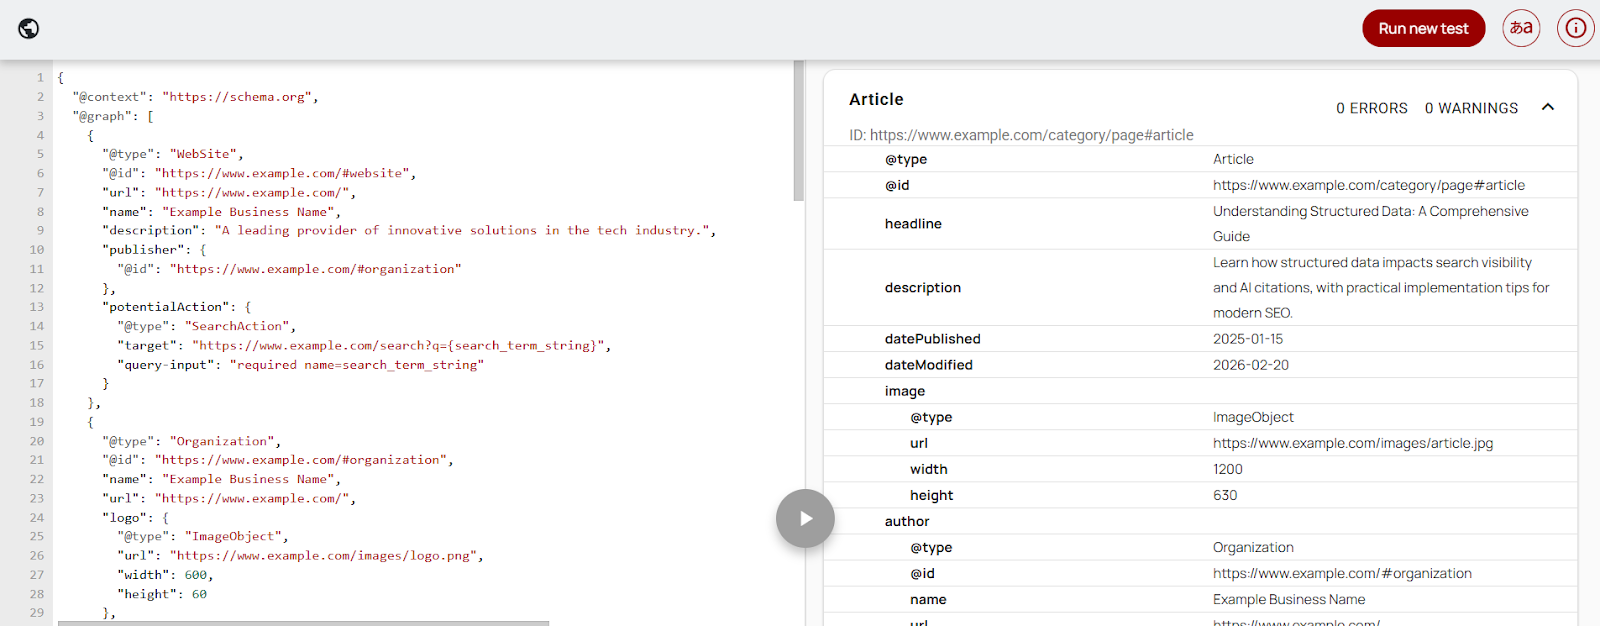Click line number 1 in gutter
This screenshot has height=626, width=1600.
40,77
